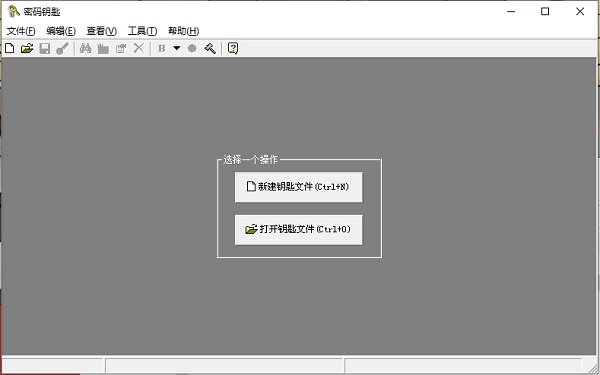The image size is (600, 375).
Task: Click the new file toolbar icon
Action: pyautogui.click(x=10, y=49)
